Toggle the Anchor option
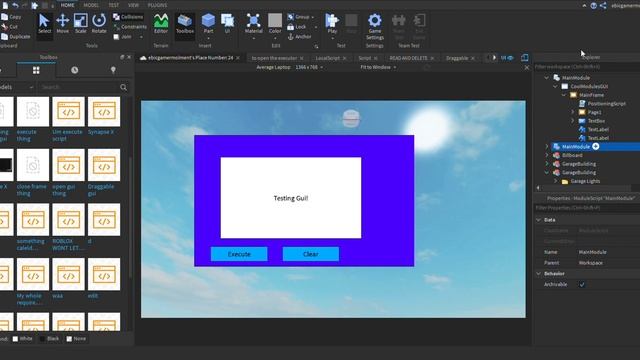This screenshot has width=640, height=360. coord(299,36)
